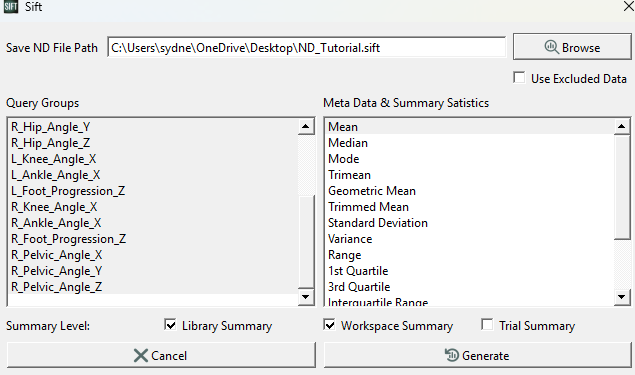
Task: Toggle Library Summary checkbox
Action: point(170,325)
